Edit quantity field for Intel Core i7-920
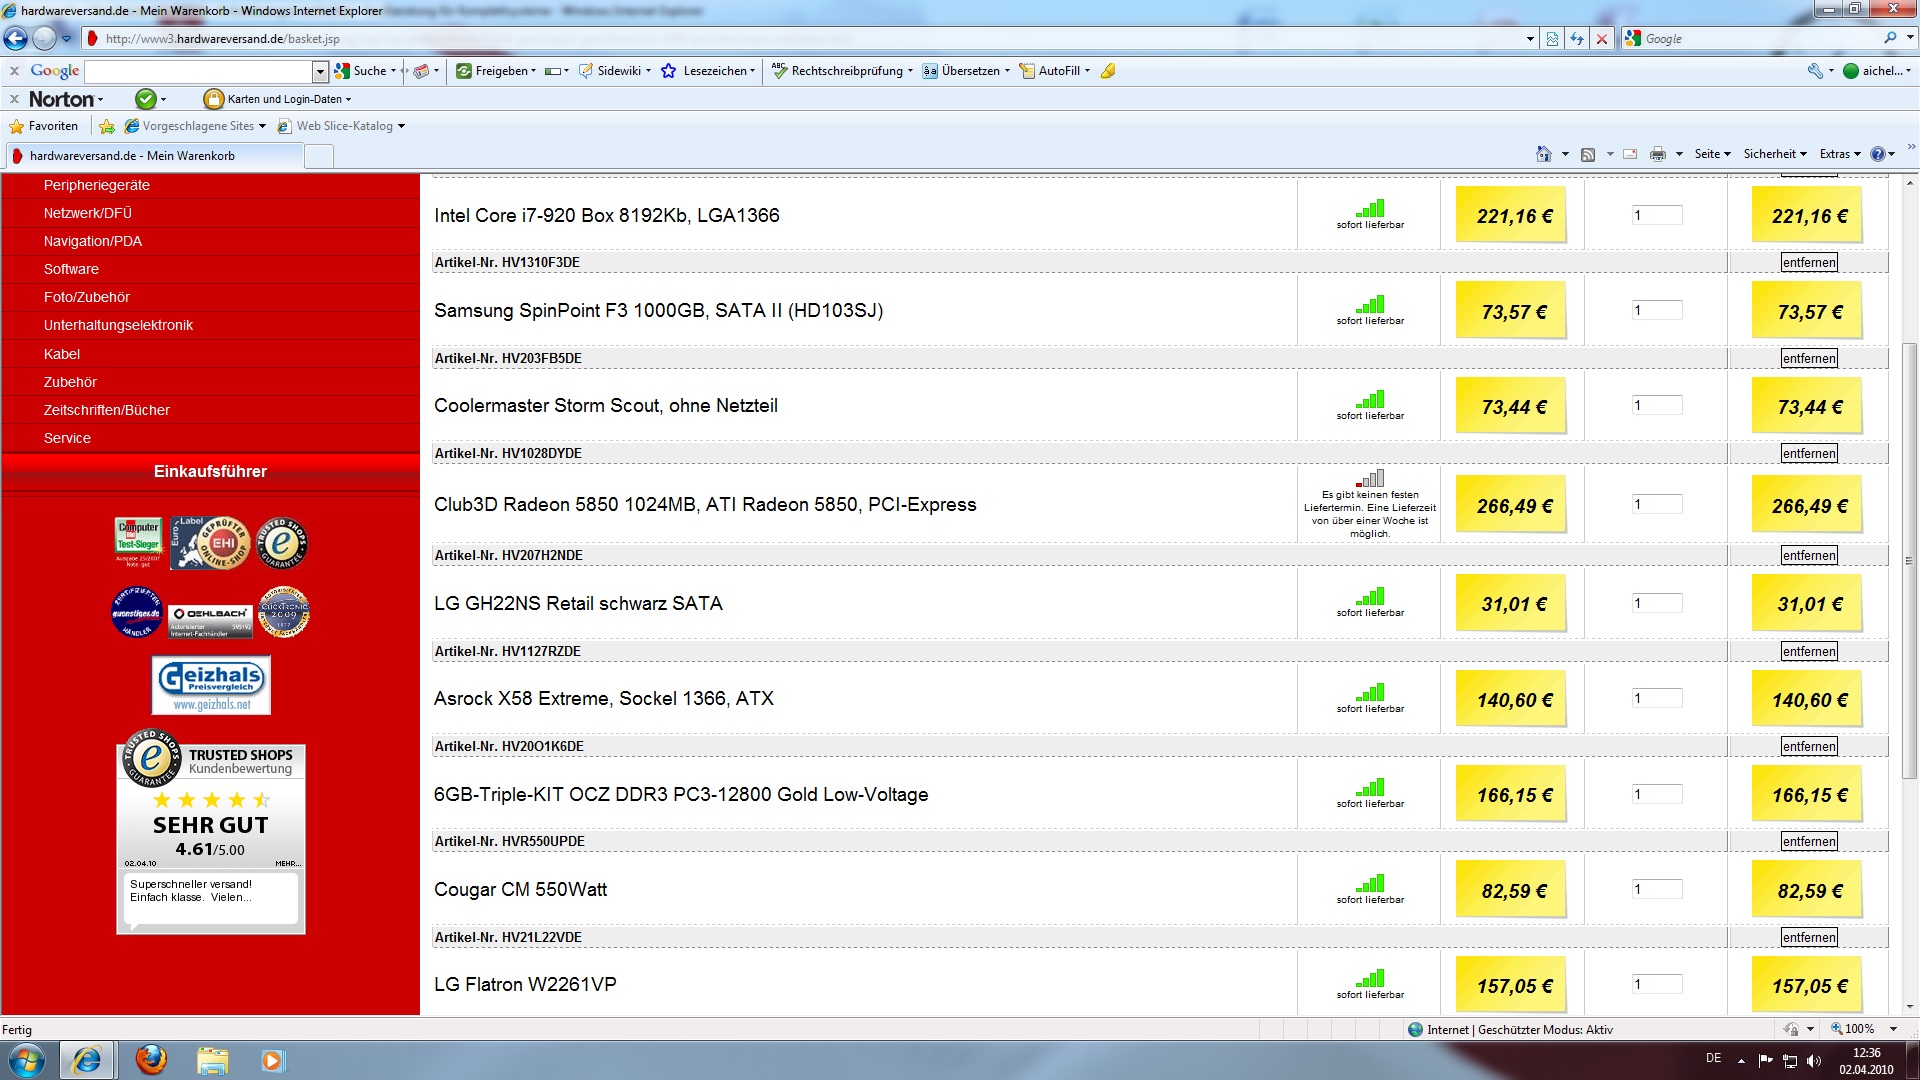Screen dimensions: 1920x1080 click(1657, 215)
